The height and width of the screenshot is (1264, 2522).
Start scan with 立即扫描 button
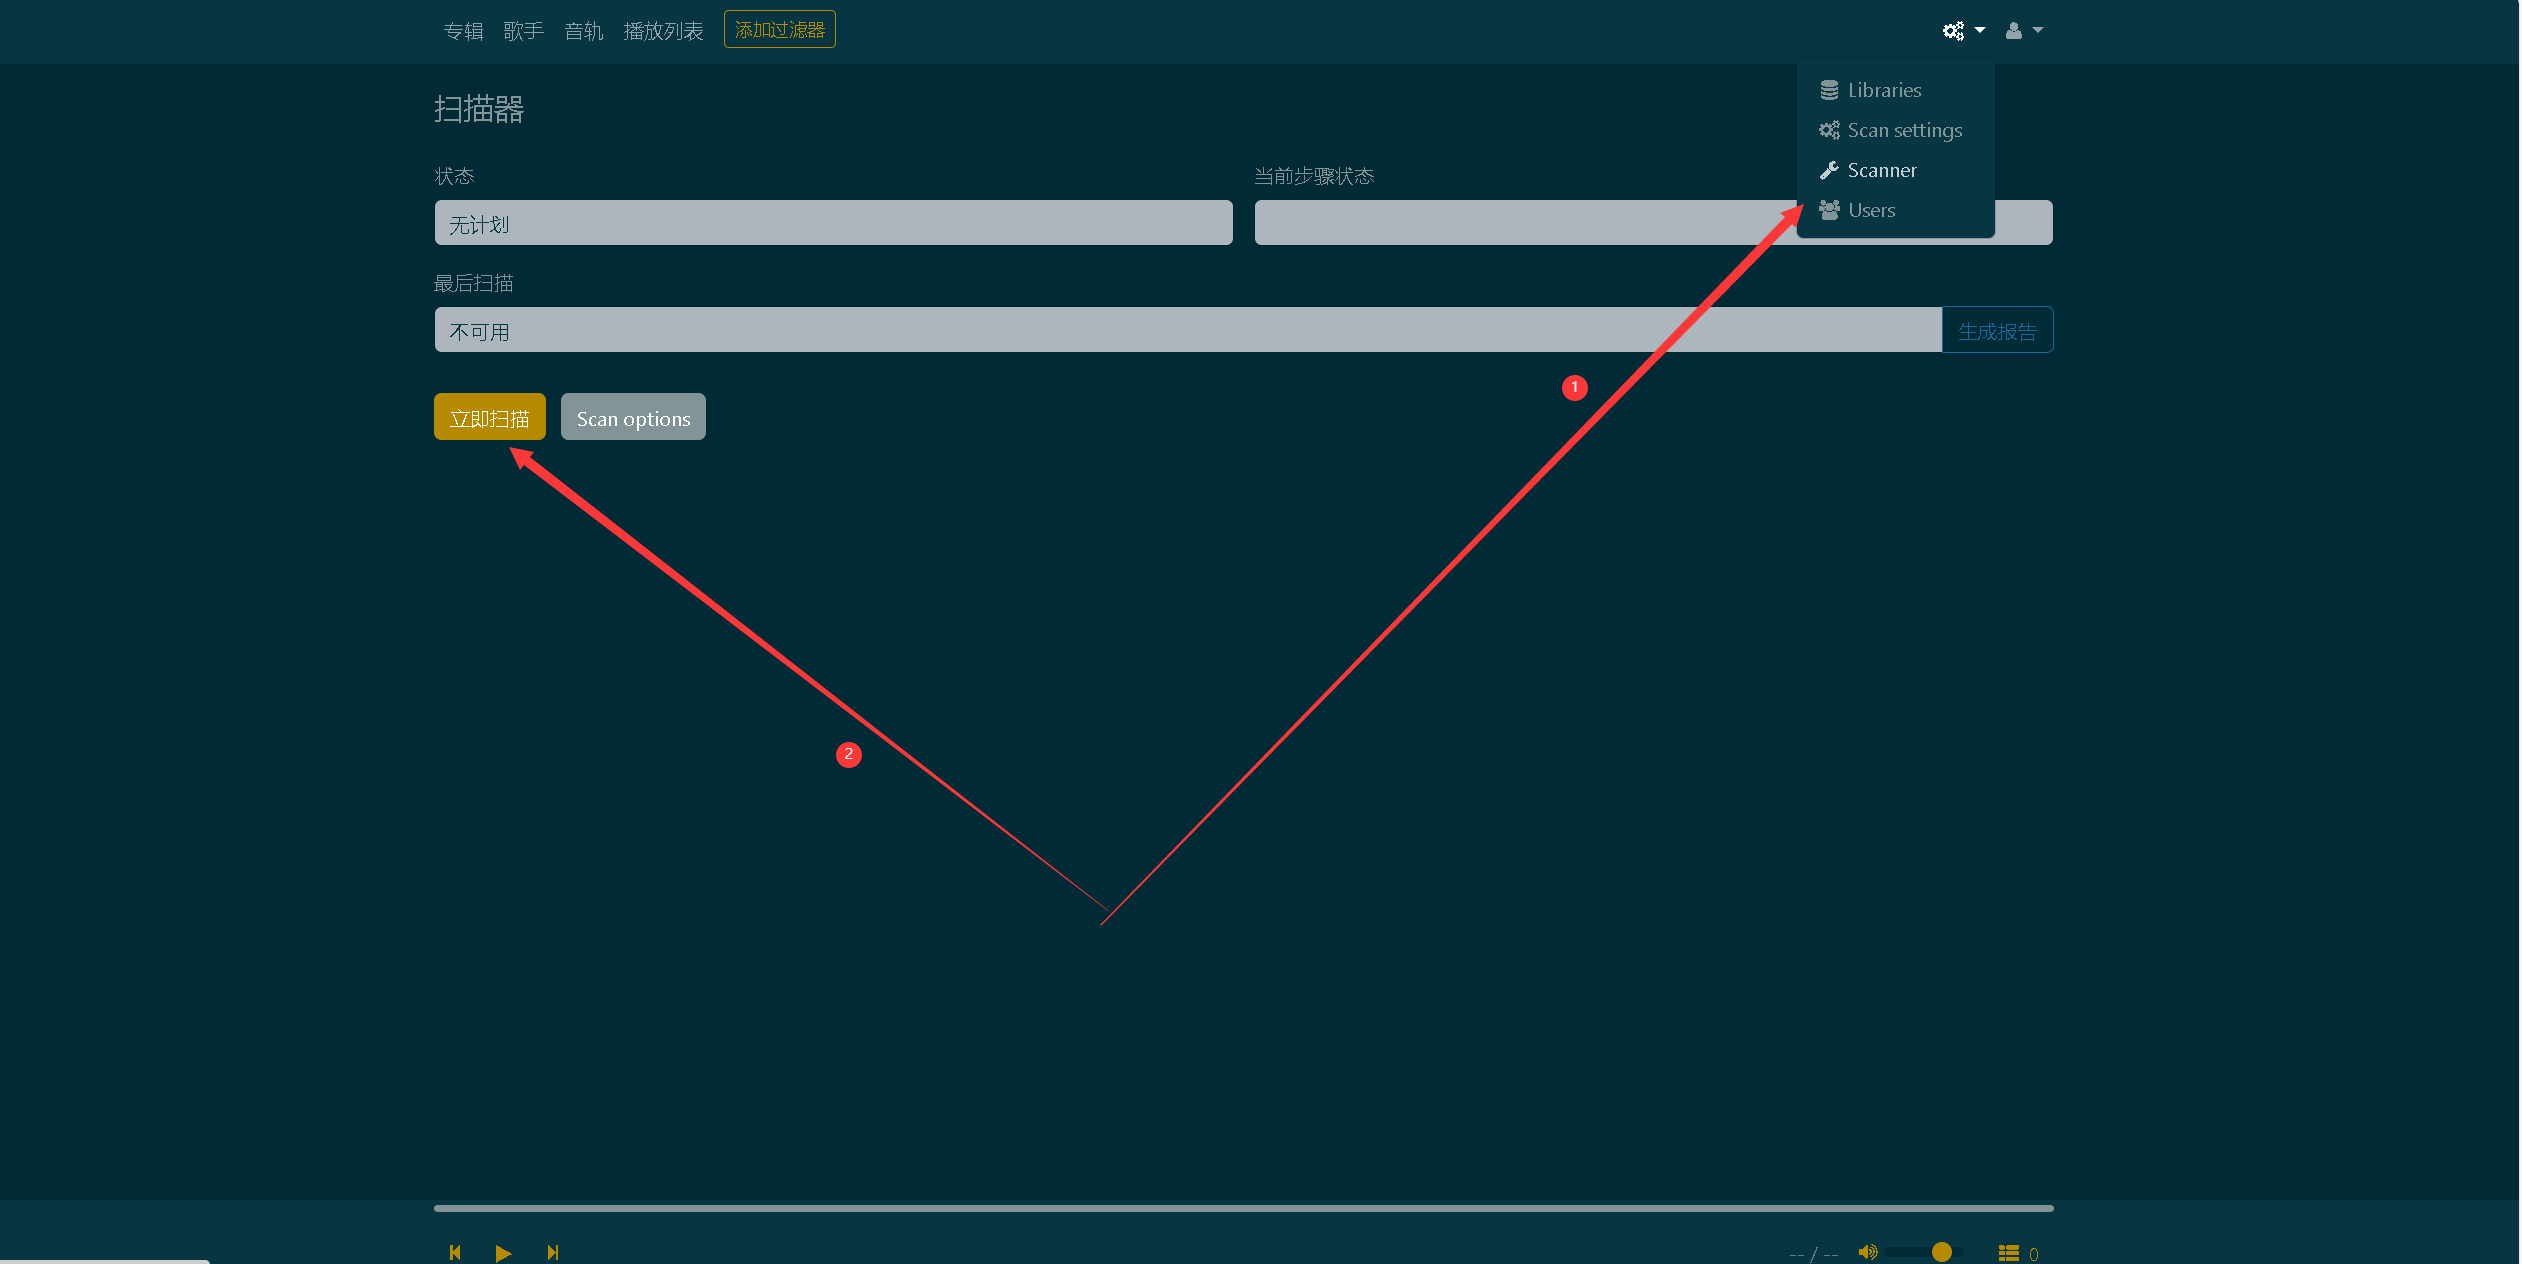point(489,417)
